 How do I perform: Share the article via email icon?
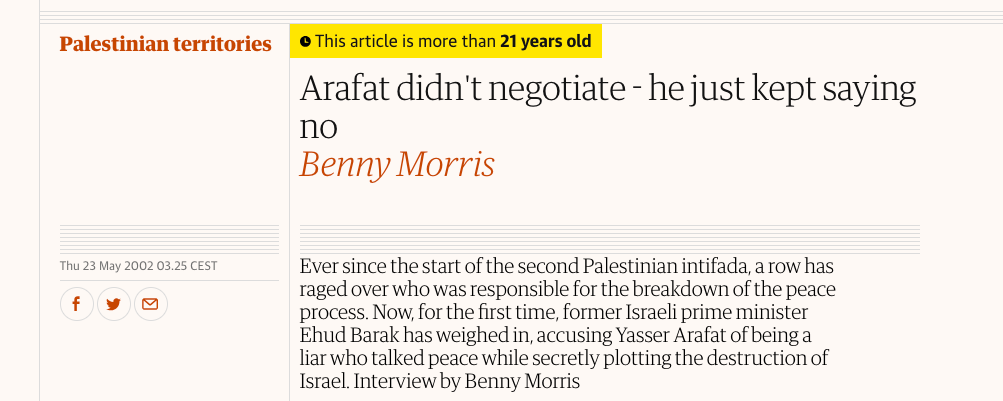[150, 304]
